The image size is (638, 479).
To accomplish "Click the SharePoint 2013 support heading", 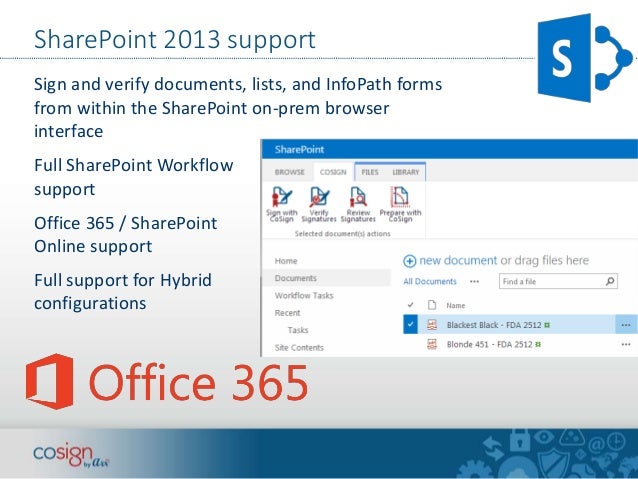I will tap(175, 39).
